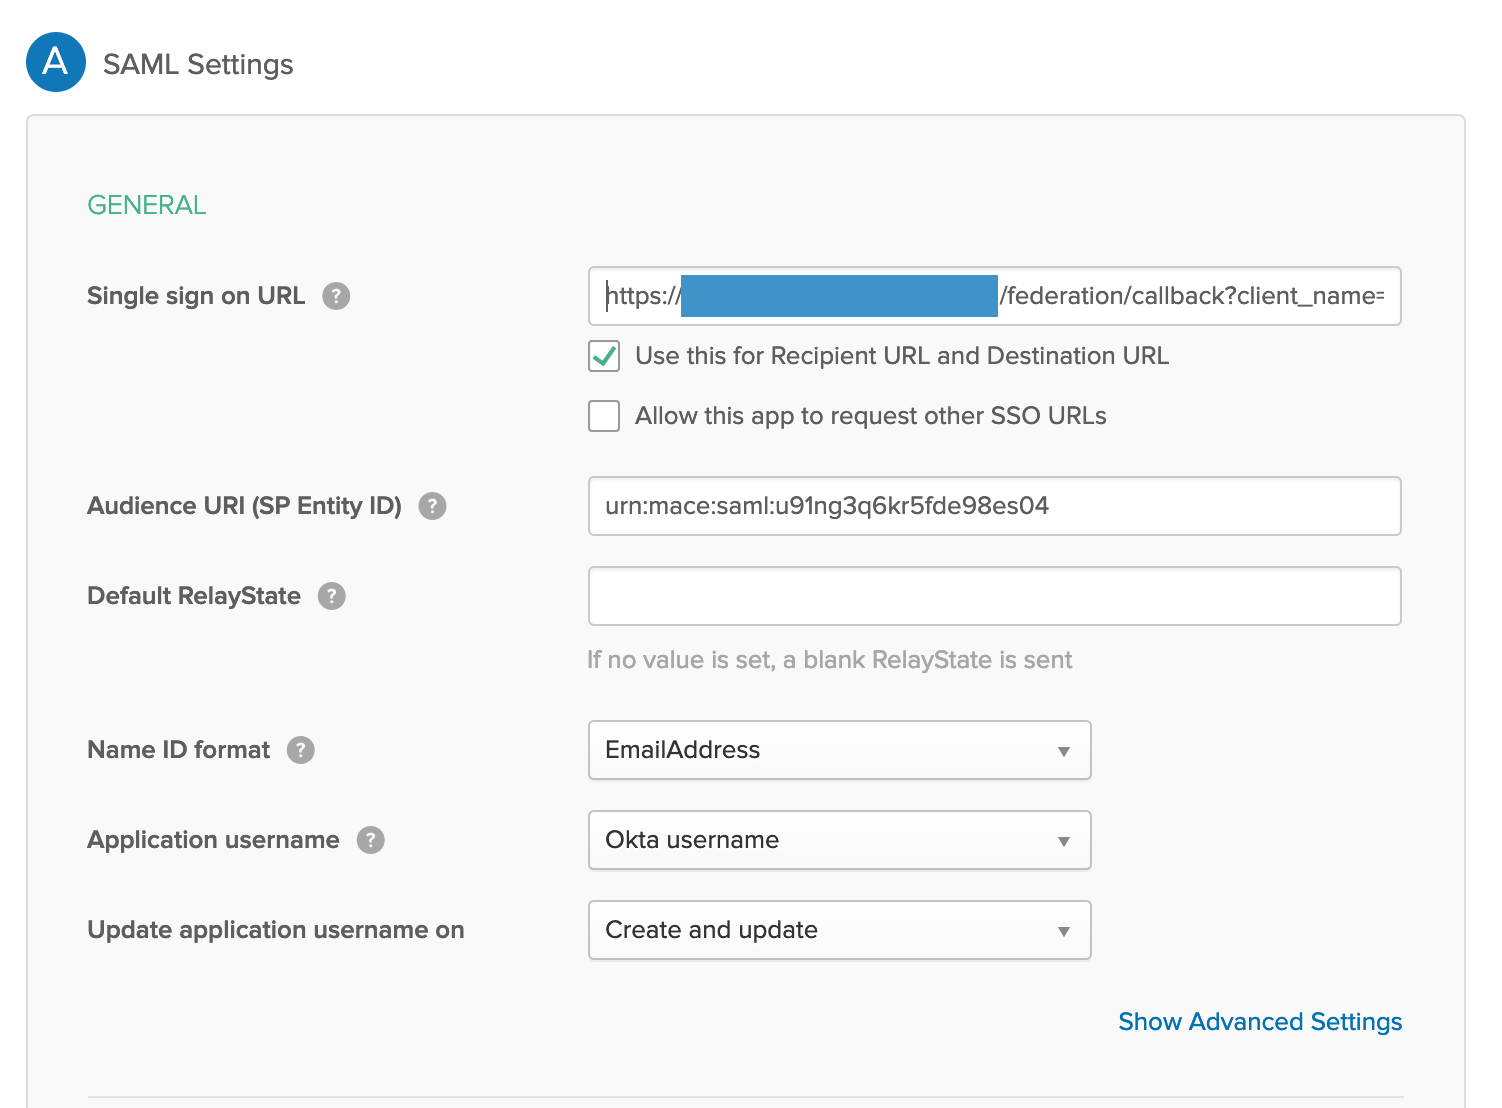1502x1108 pixels.
Task: Open the Application username dropdown
Action: pyautogui.click(x=839, y=840)
